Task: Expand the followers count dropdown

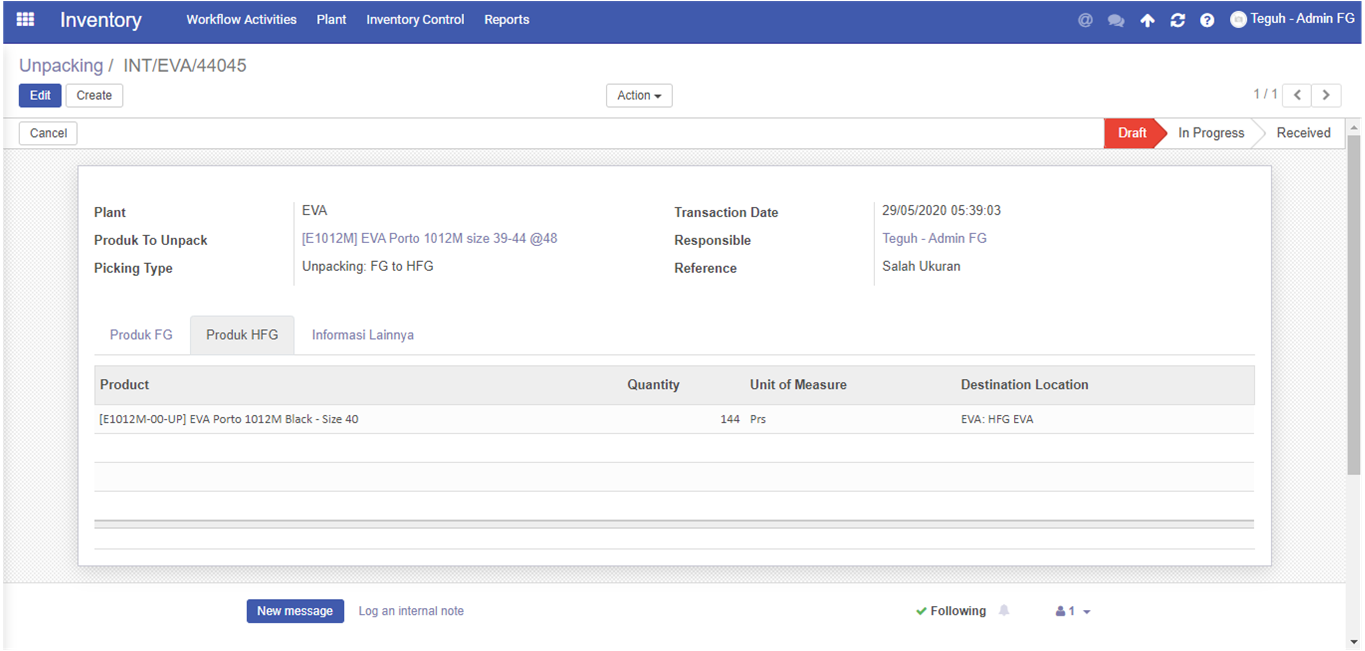Action: [x=1073, y=611]
